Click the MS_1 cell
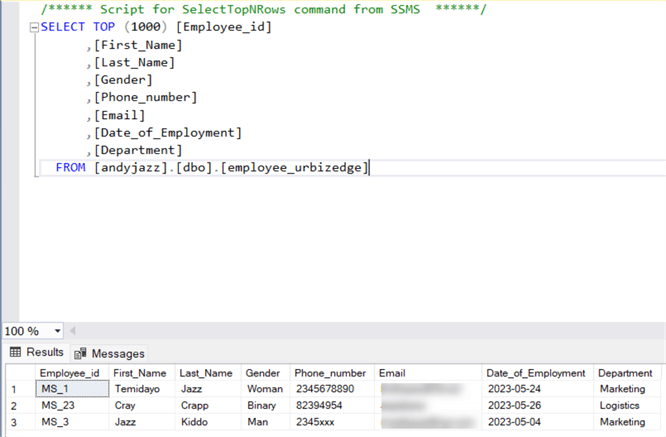The width and height of the screenshot is (666, 437). point(72,389)
